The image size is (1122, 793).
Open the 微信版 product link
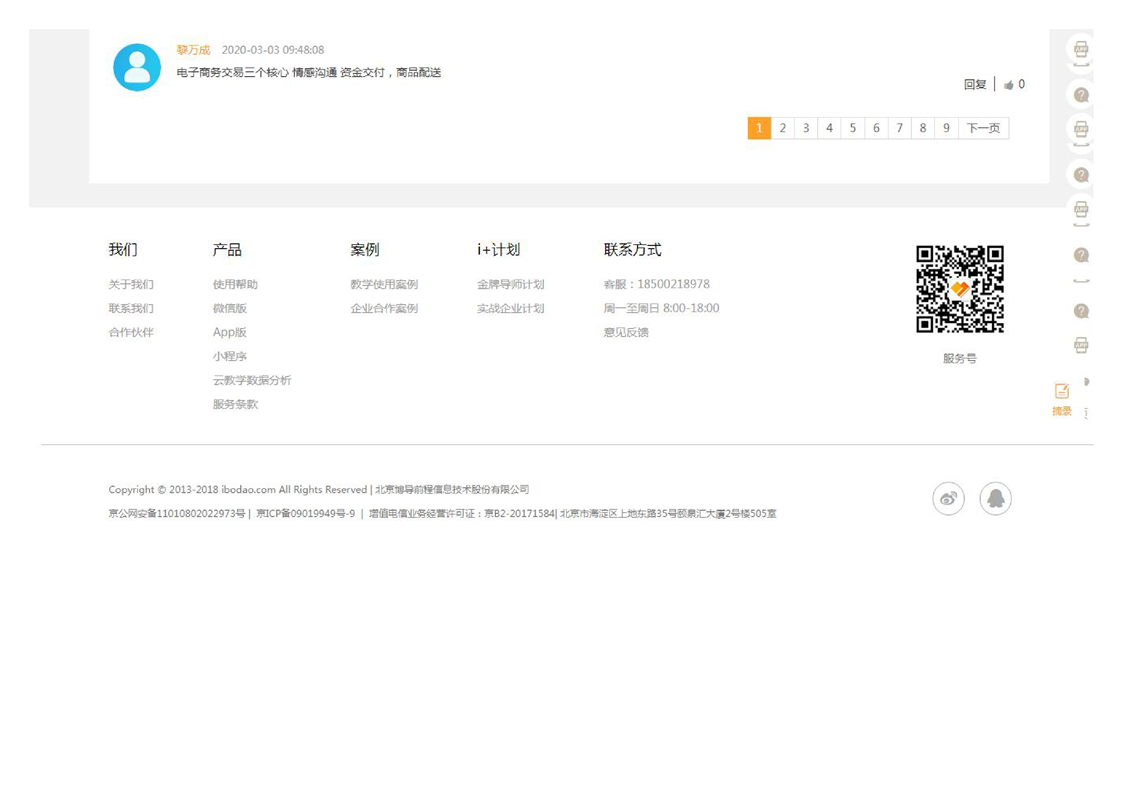coord(229,309)
